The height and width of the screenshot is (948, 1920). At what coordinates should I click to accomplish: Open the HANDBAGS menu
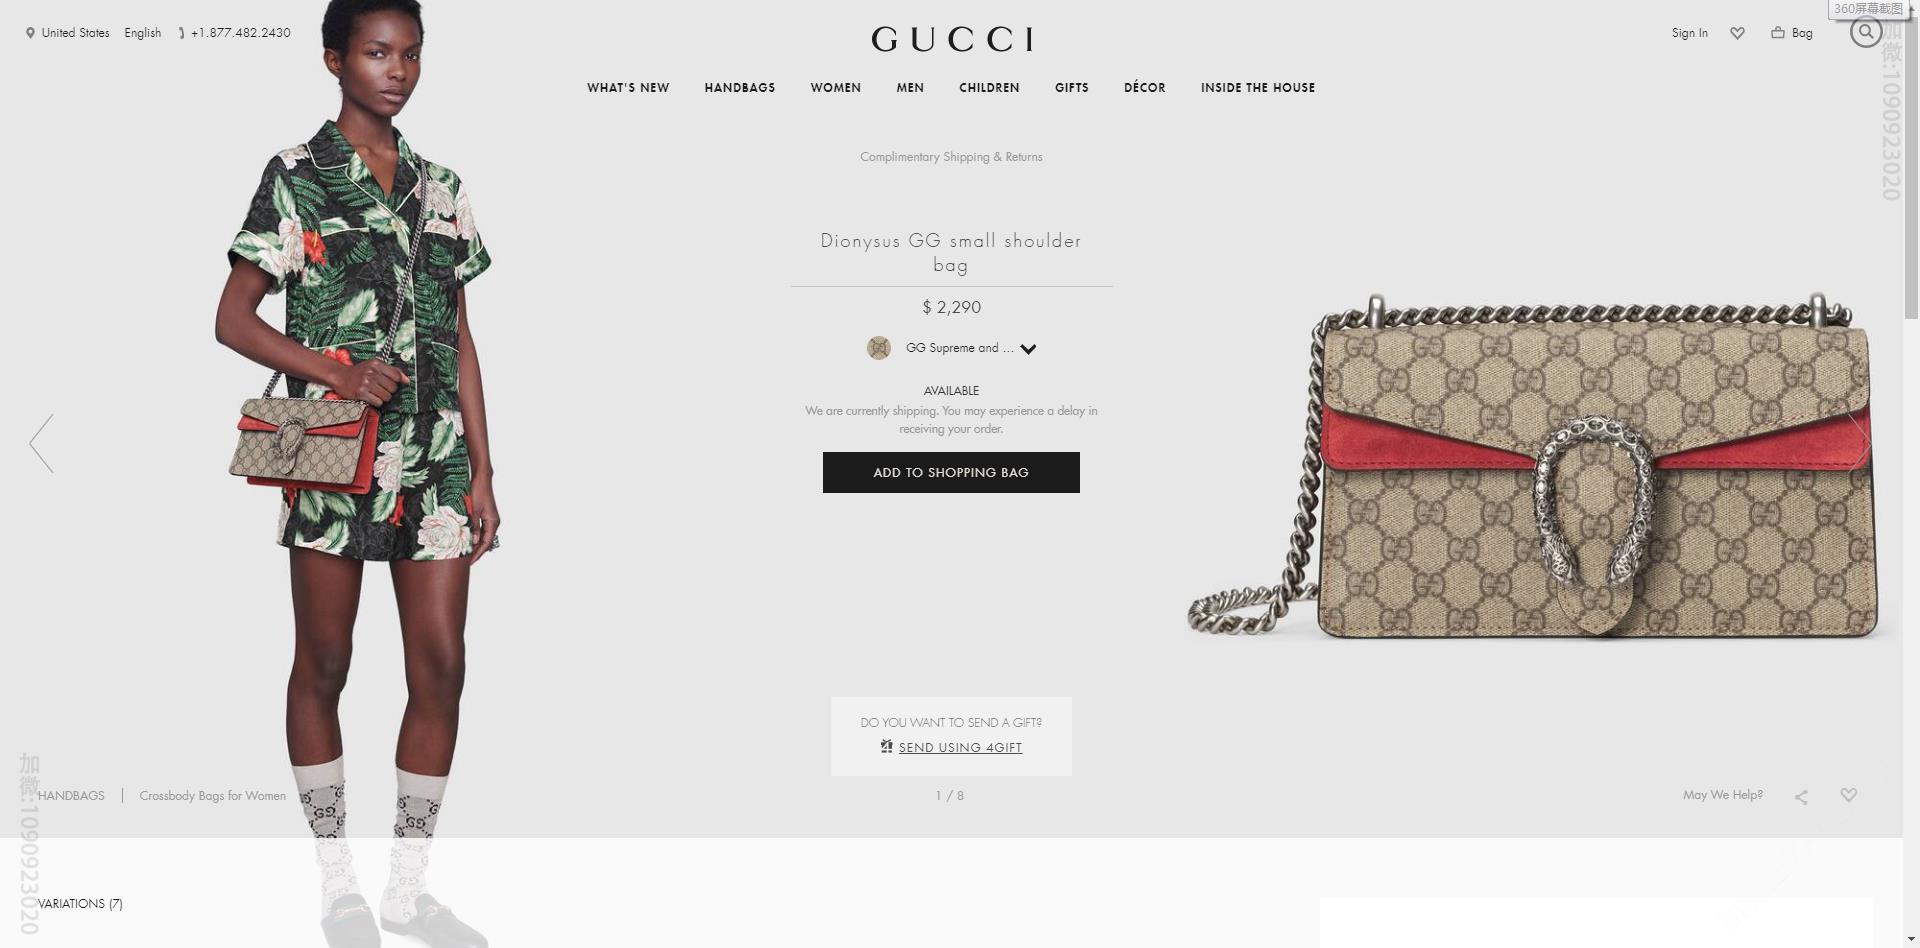[x=740, y=88]
